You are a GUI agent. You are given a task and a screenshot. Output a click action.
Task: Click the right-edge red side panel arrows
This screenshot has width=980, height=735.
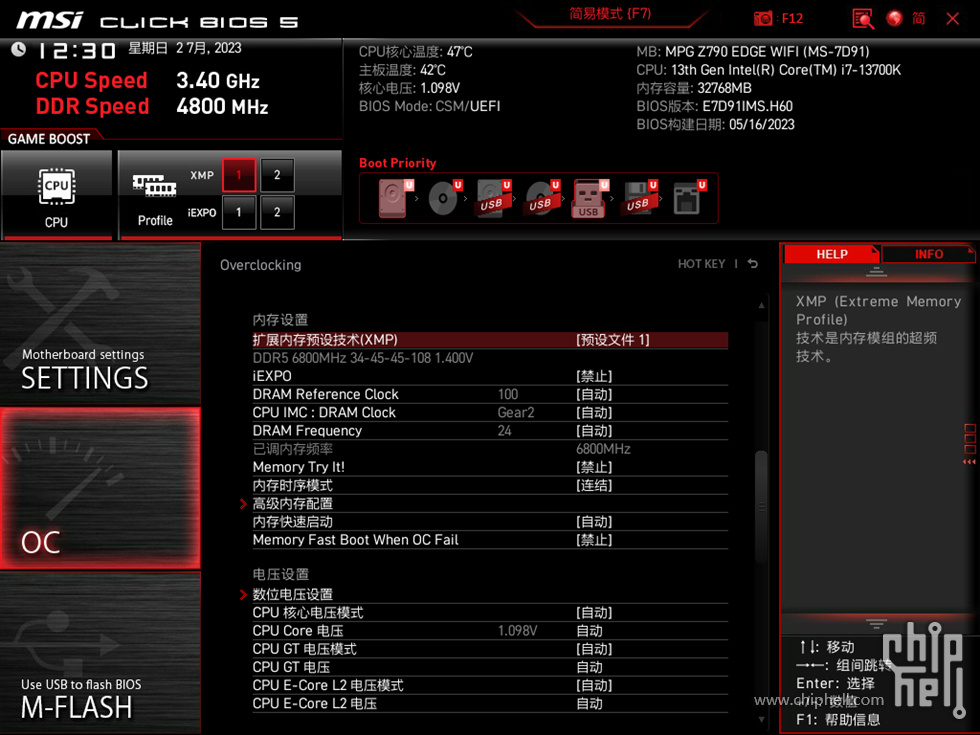click(x=969, y=462)
